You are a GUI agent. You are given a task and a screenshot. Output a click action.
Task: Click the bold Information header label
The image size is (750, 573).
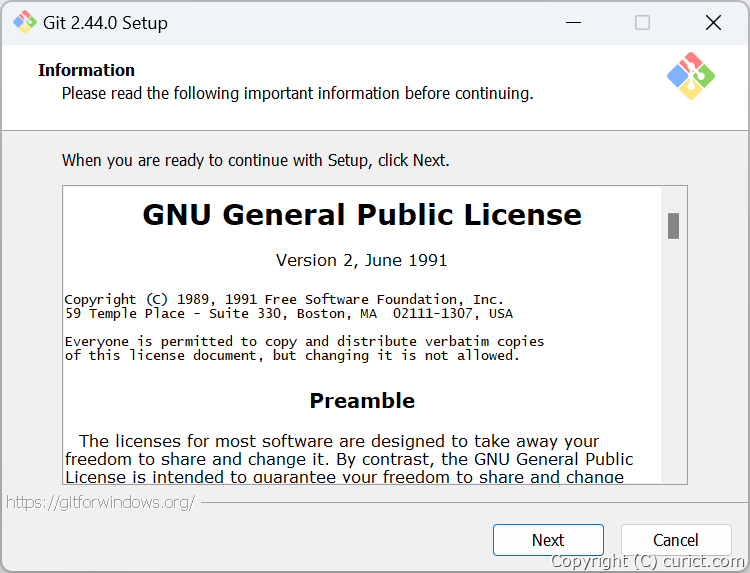[87, 70]
